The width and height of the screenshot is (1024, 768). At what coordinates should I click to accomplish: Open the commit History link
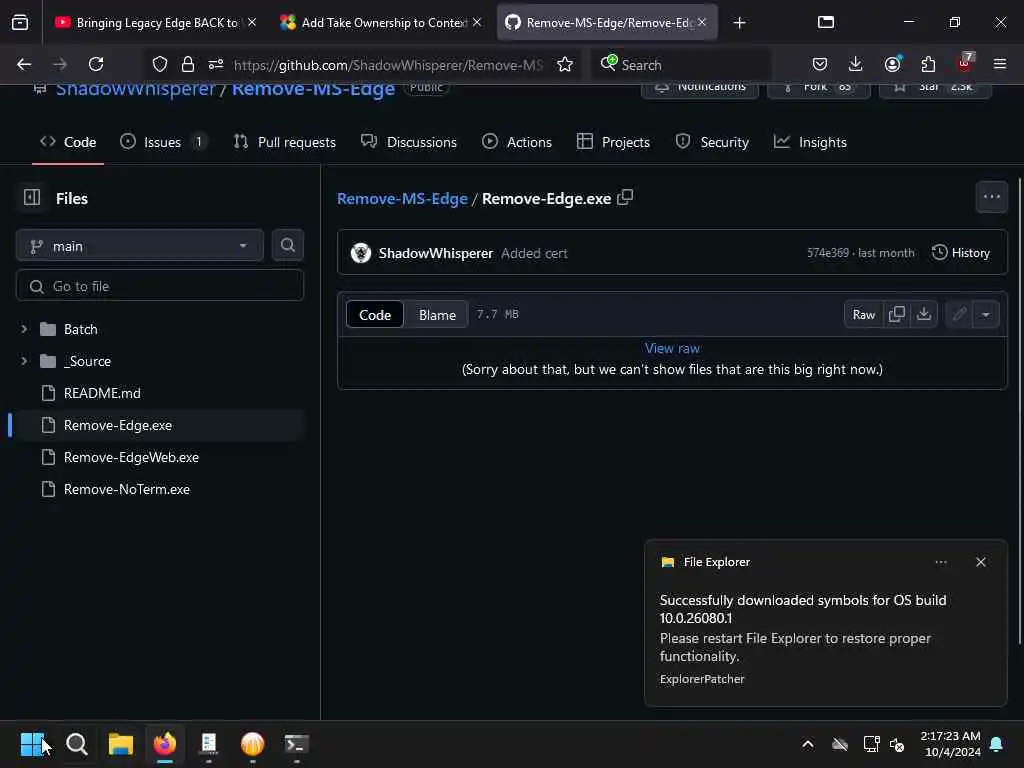tap(960, 252)
